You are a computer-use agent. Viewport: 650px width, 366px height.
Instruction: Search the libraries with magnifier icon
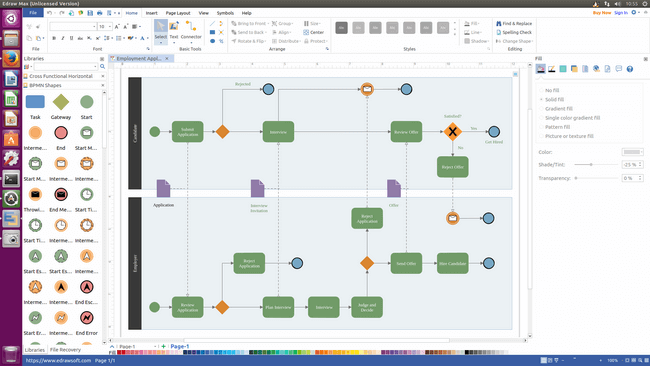click(x=102, y=66)
